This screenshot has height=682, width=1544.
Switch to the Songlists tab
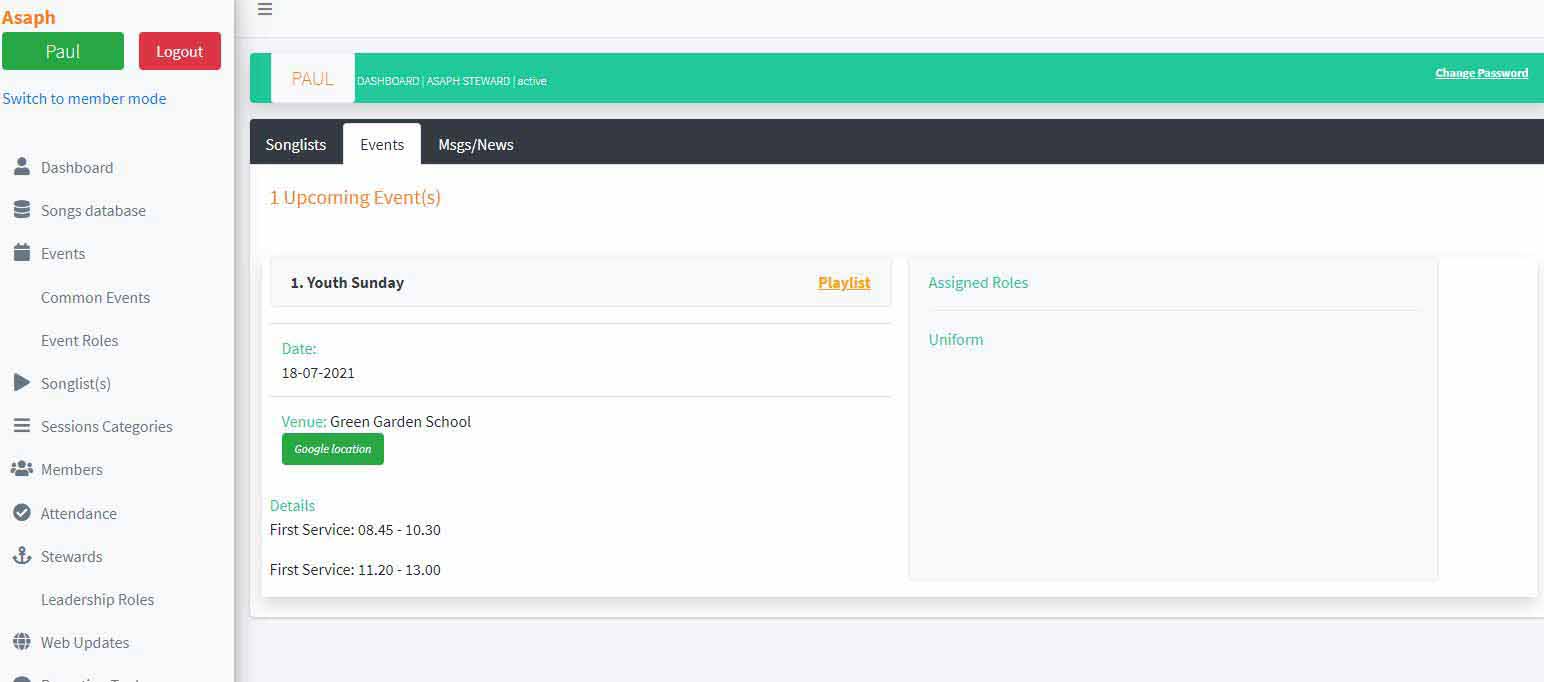point(295,144)
